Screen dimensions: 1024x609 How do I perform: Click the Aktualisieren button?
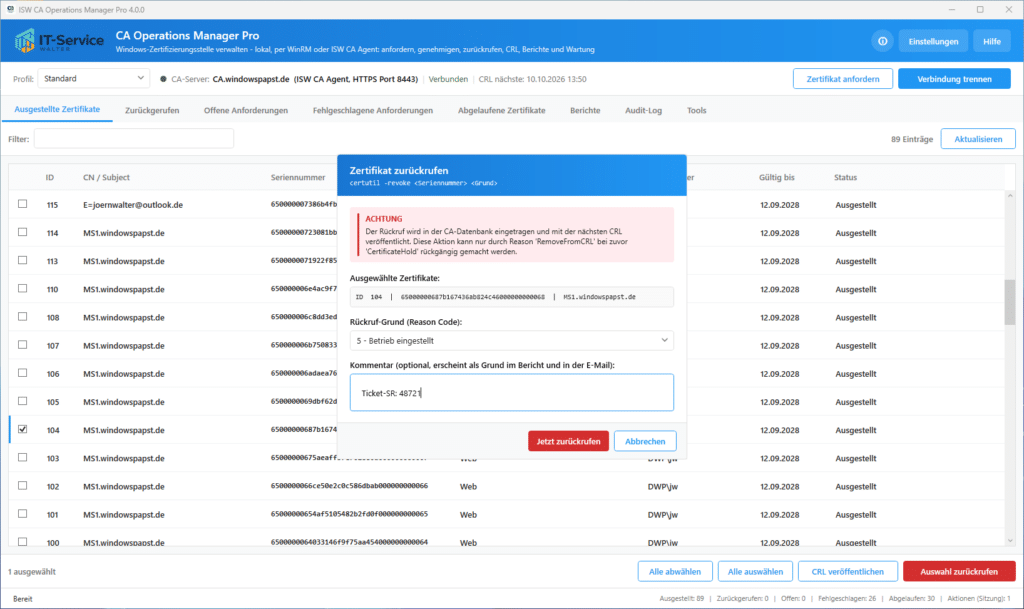[x=978, y=139]
